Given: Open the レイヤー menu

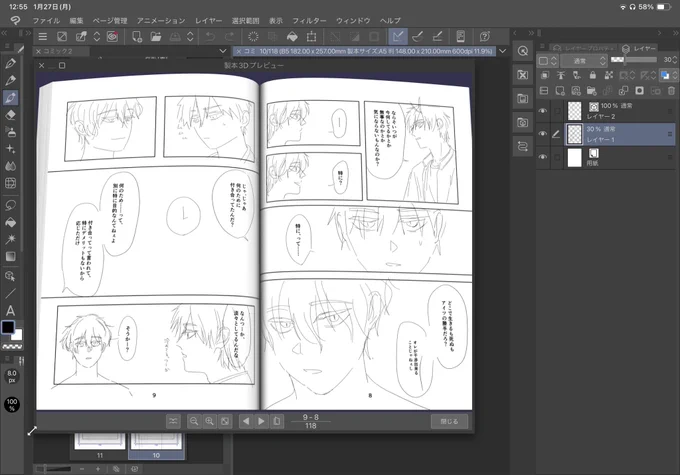Looking at the screenshot, I should (208, 20).
